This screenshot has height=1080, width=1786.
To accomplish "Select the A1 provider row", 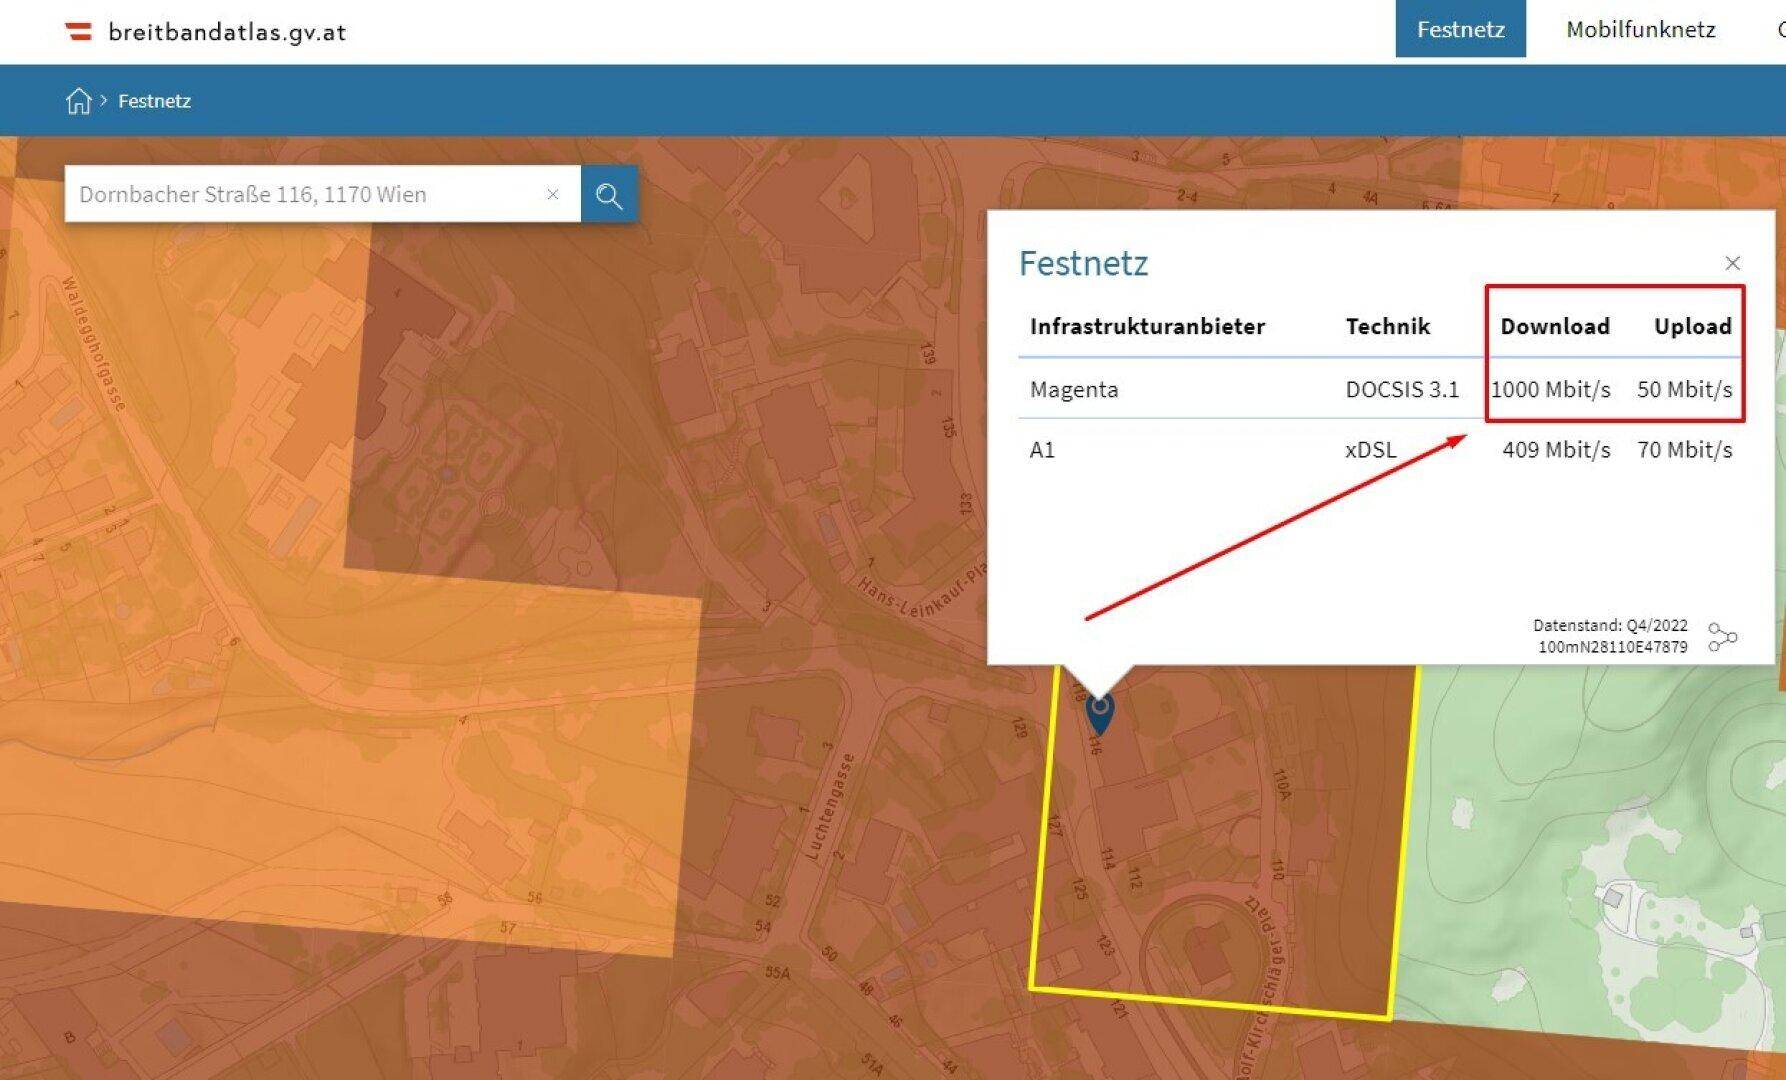I will click(x=1042, y=450).
